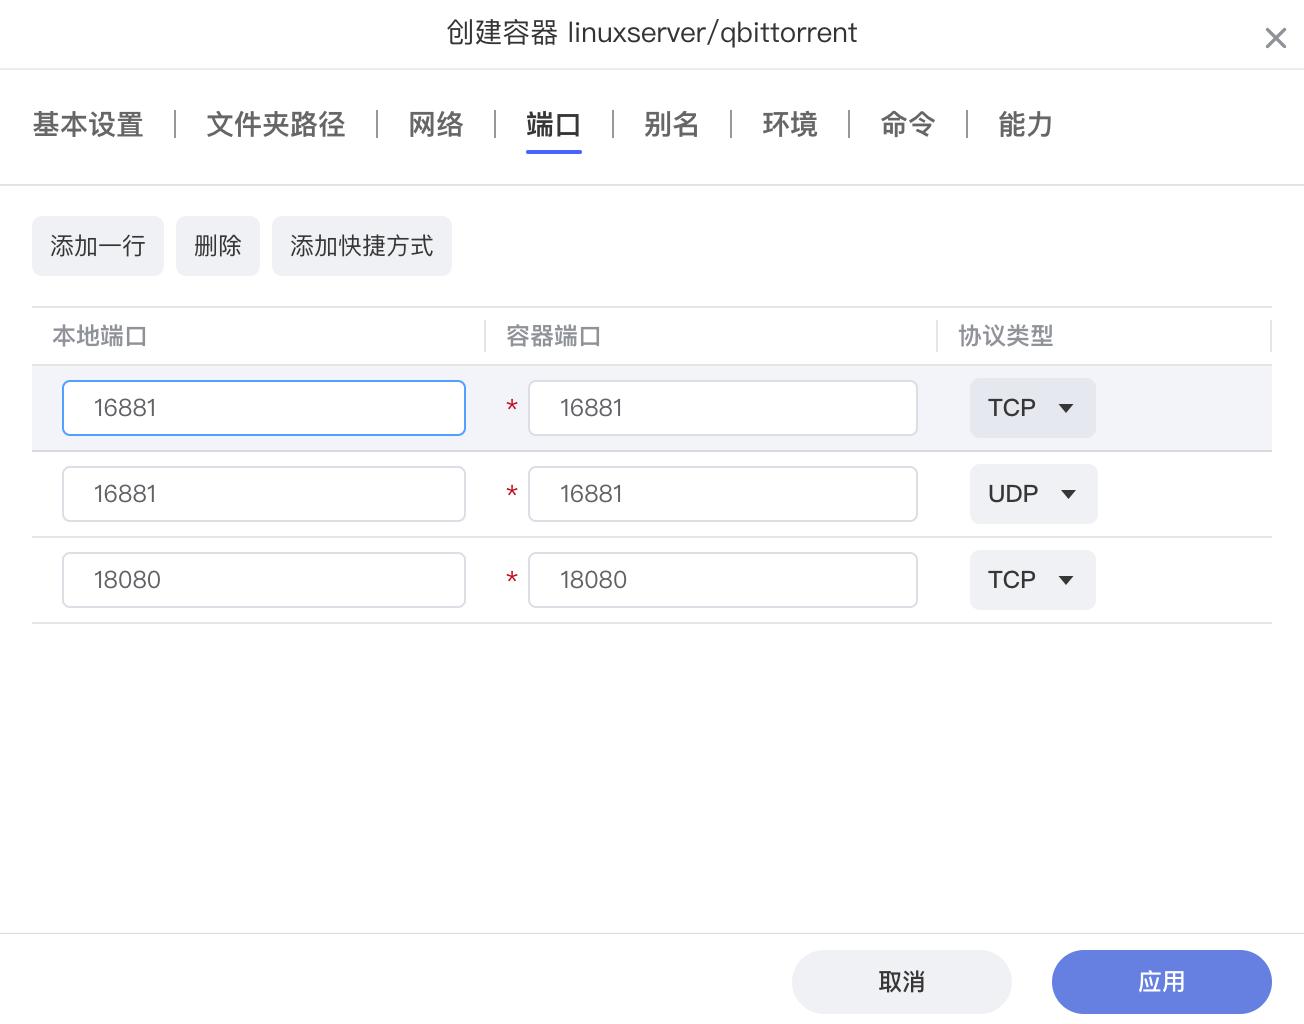Switch to the 别名 tab
The width and height of the screenshot is (1304, 1024).
[x=672, y=125]
